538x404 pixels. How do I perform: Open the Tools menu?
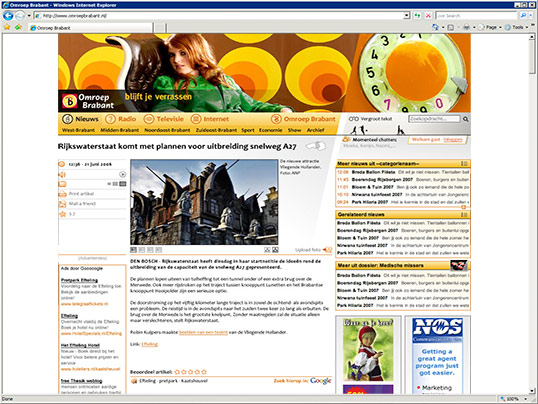(516, 27)
